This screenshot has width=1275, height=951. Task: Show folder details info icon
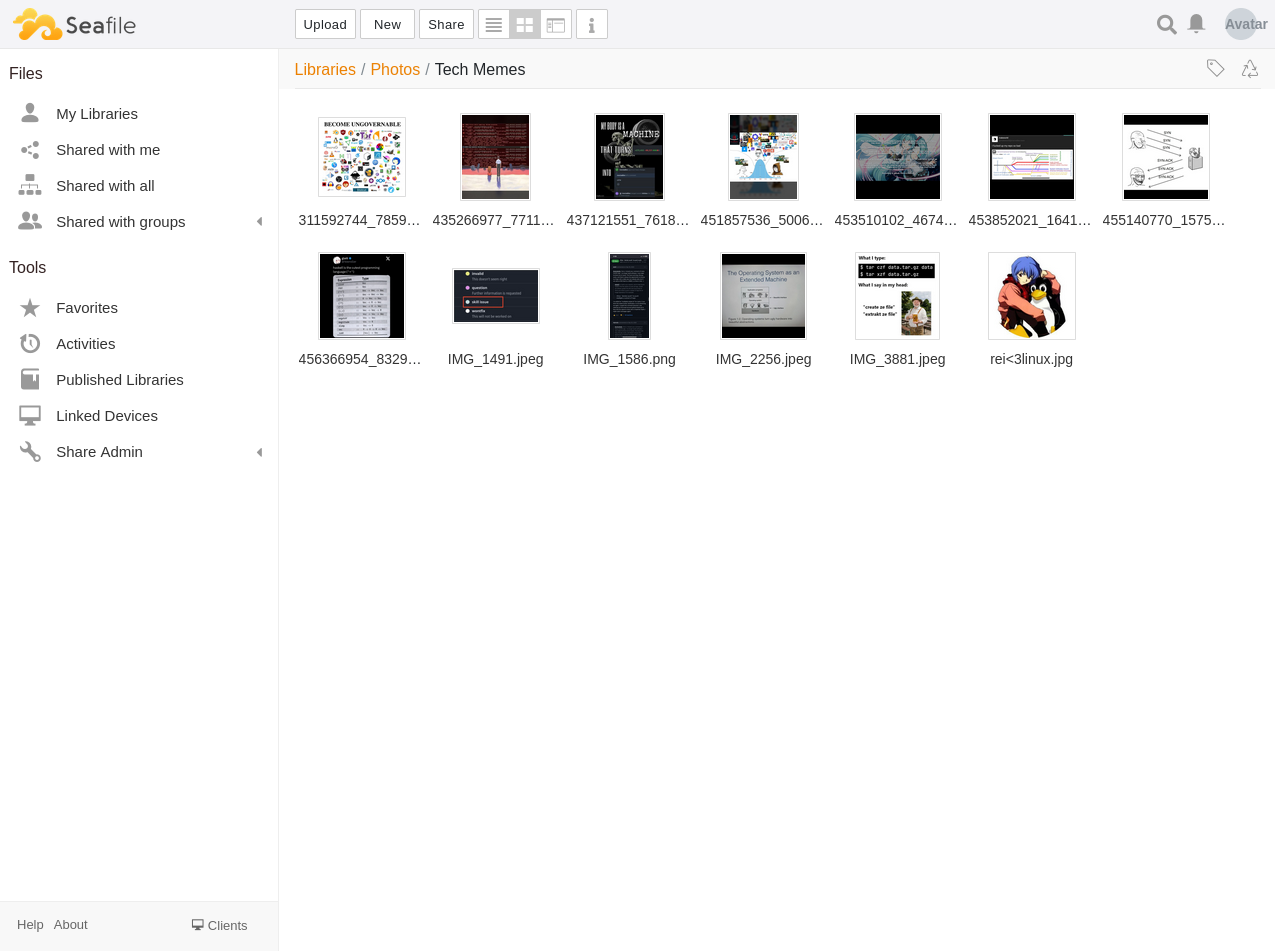pos(592,24)
